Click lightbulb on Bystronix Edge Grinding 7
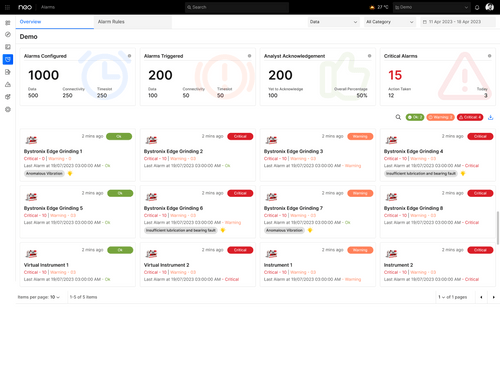Screen dimensions: 500x375 [310, 230]
